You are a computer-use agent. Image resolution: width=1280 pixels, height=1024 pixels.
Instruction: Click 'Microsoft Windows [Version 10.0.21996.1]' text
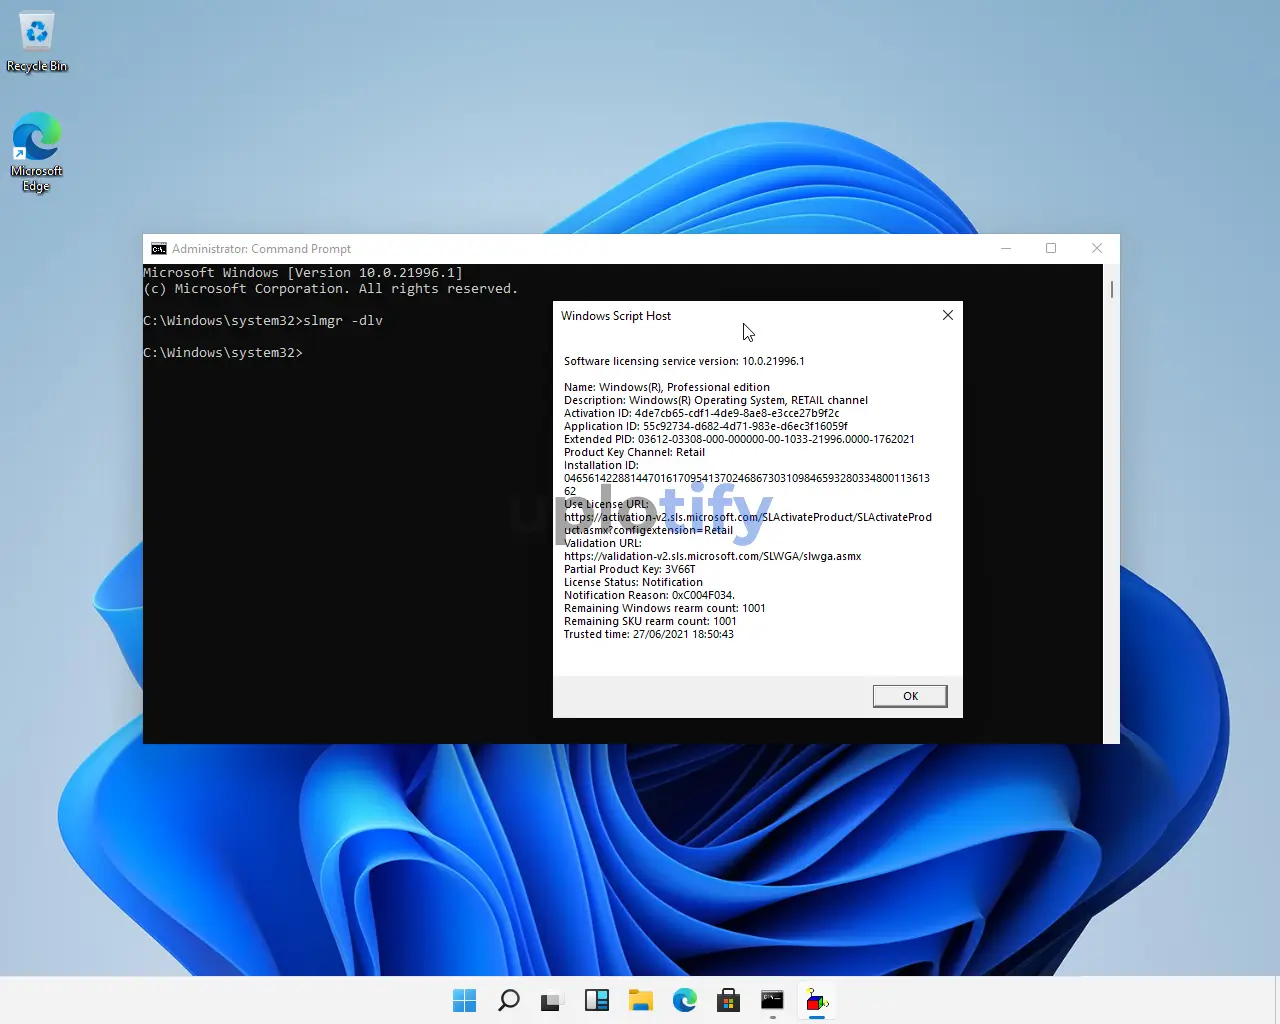click(303, 273)
